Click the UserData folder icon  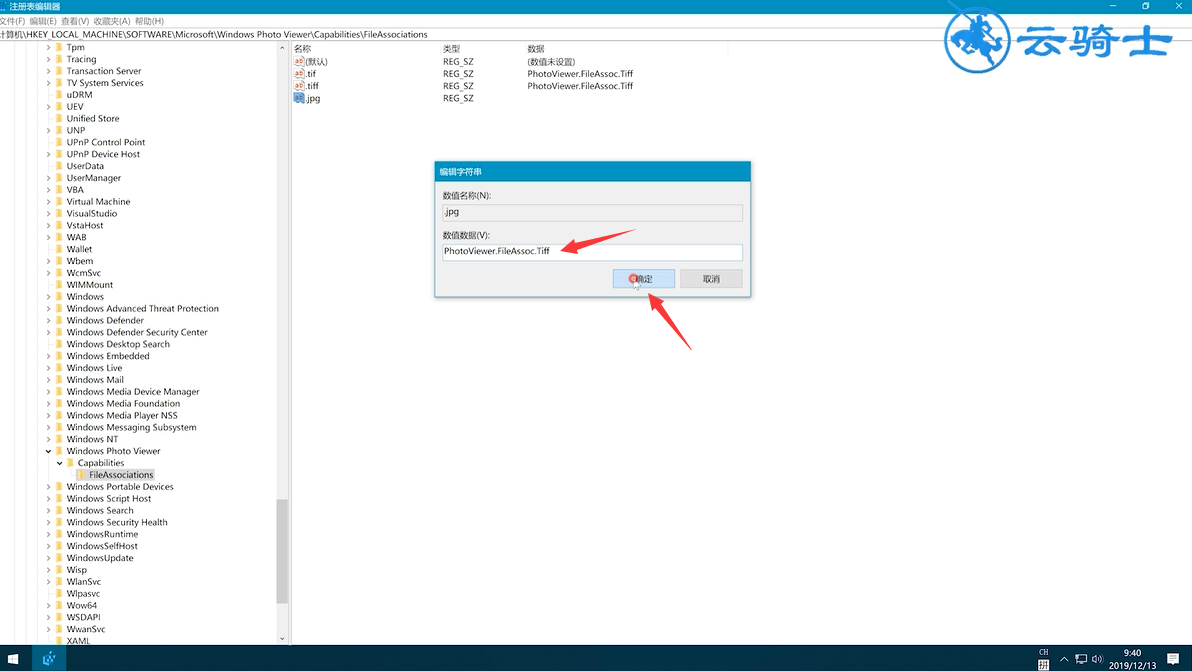coord(59,166)
